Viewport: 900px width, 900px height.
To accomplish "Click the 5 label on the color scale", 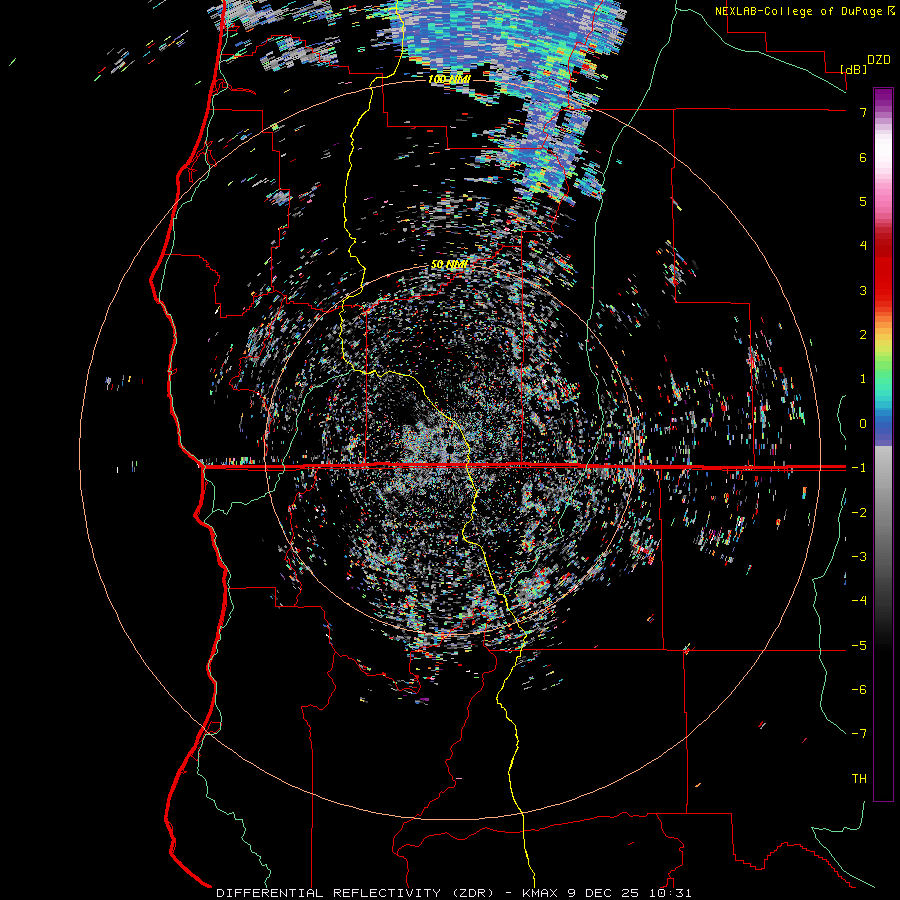I will pos(863,201).
